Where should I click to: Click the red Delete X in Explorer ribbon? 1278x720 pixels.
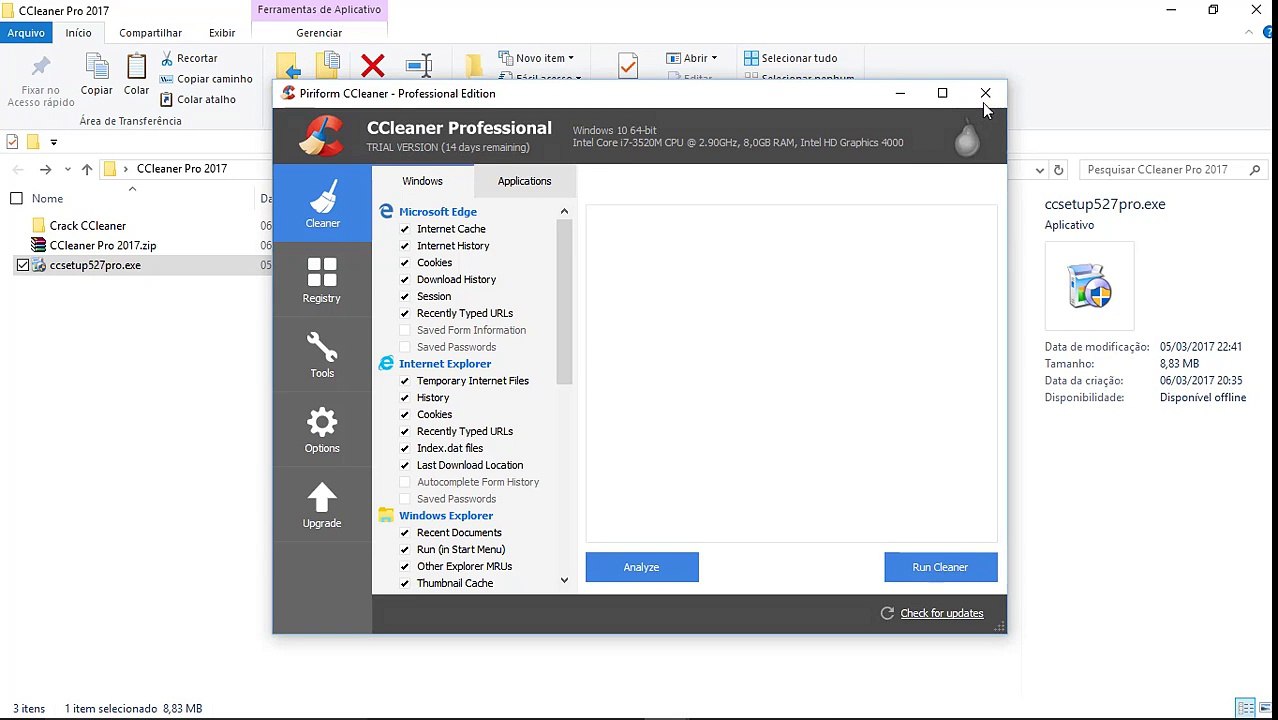coord(373,66)
